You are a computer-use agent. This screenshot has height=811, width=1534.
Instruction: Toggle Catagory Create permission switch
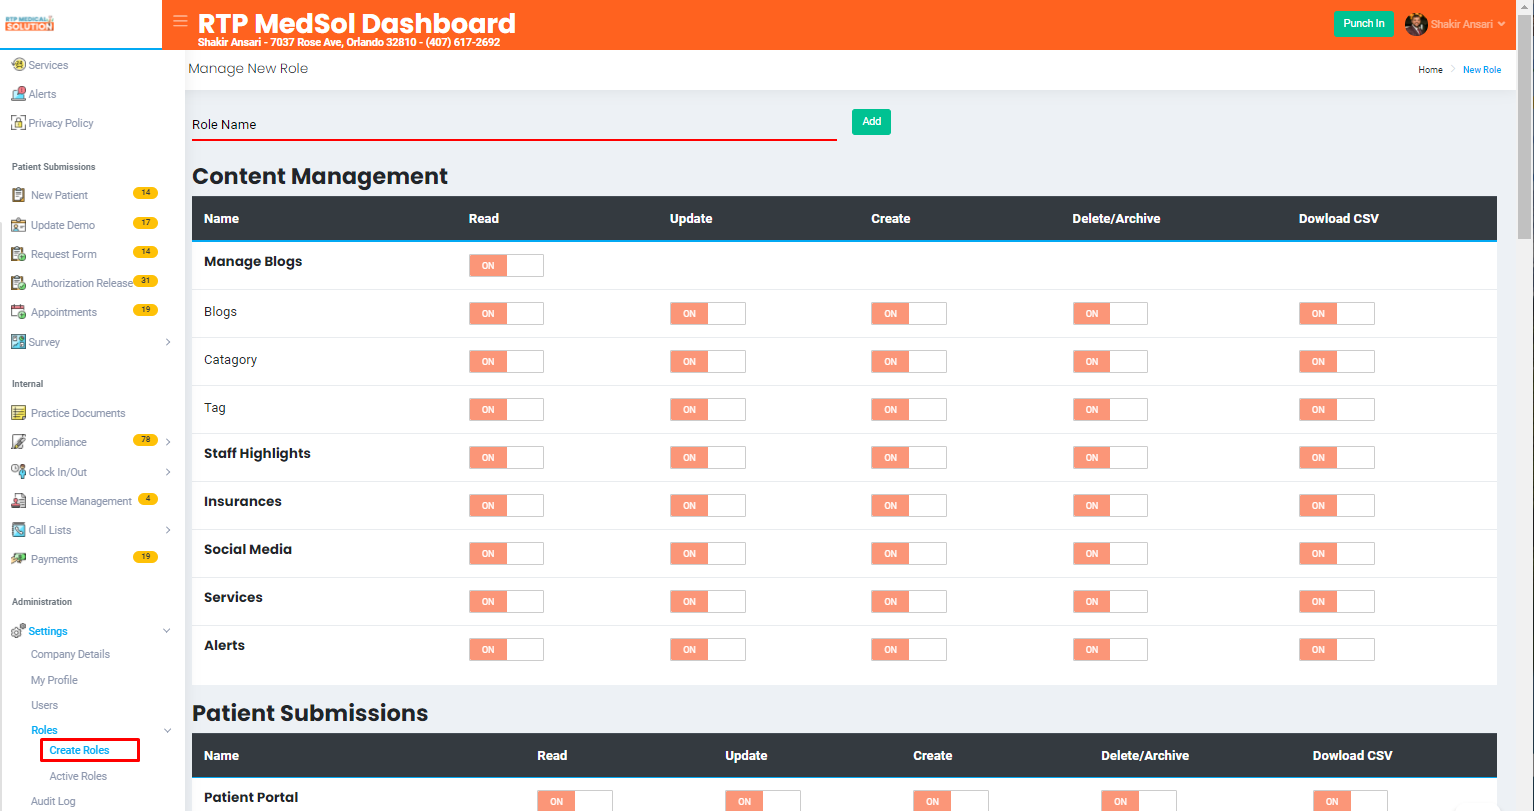pos(908,361)
